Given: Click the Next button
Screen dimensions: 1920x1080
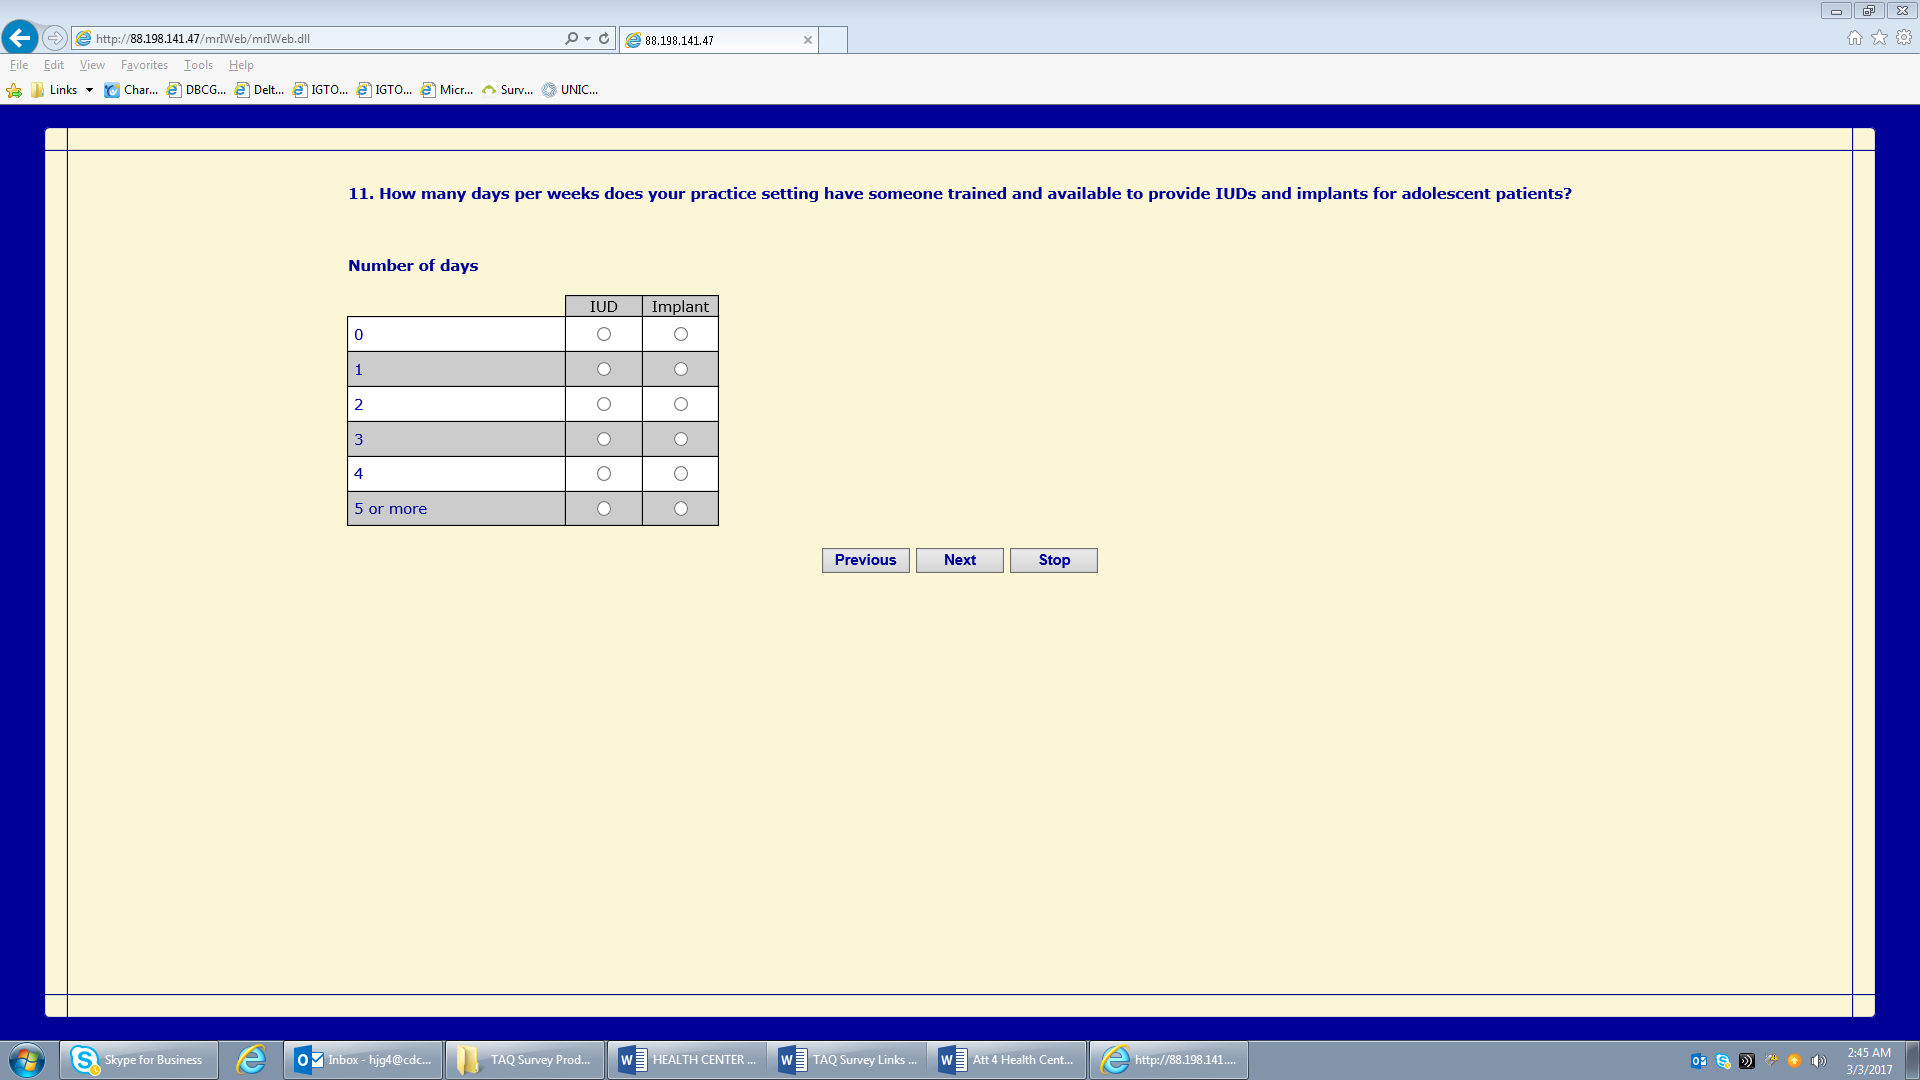Looking at the screenshot, I should [959, 560].
